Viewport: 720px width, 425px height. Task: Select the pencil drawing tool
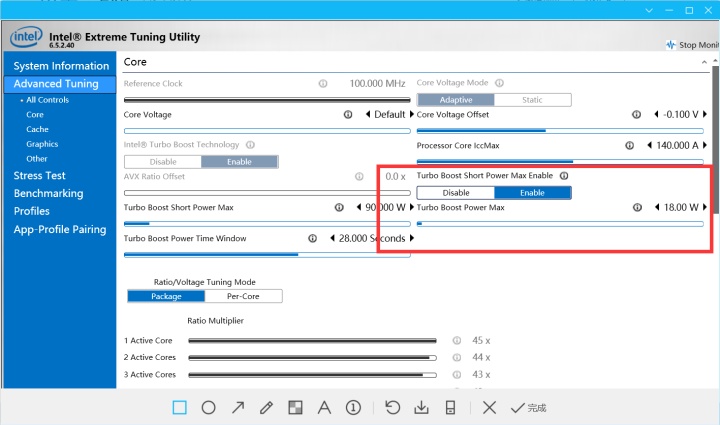266,408
